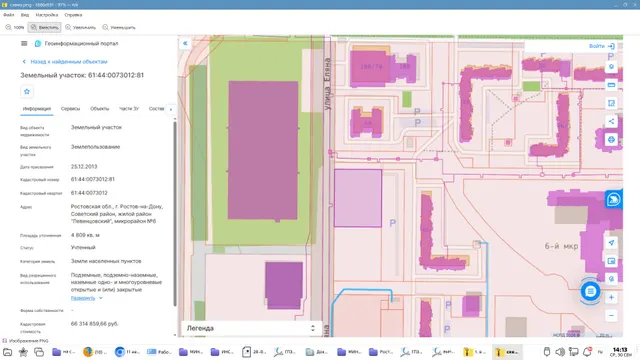
Task: Open the globe basemap icon
Action: coord(611,140)
